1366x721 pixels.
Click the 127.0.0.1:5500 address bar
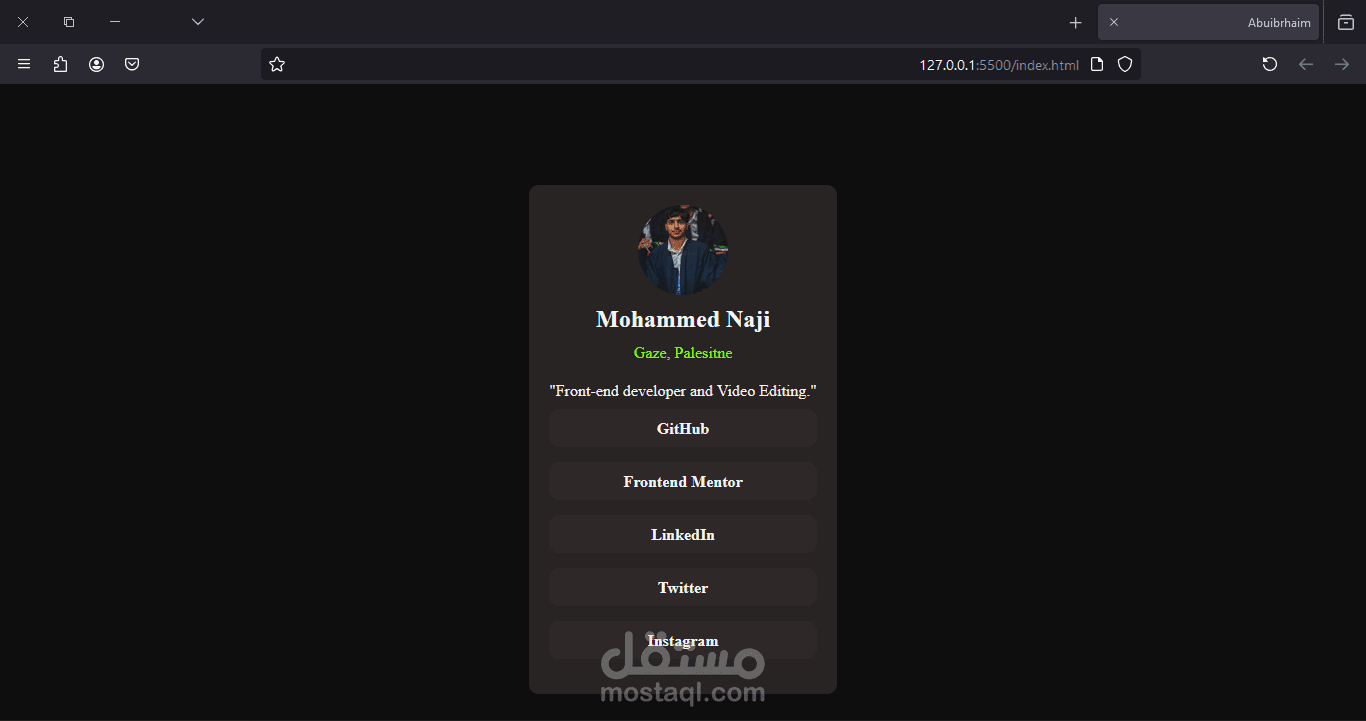(700, 64)
